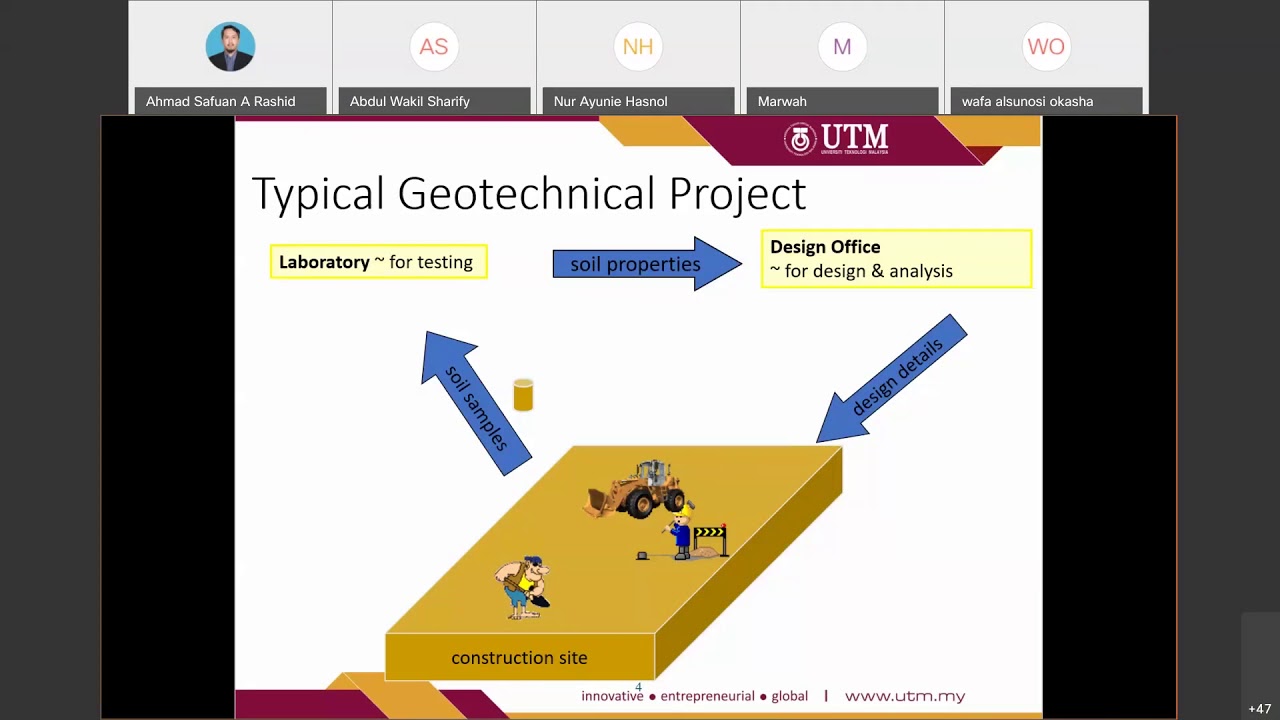Viewport: 1280px width, 720px height.
Task: Click the name label 'Marwah'
Action: click(782, 101)
